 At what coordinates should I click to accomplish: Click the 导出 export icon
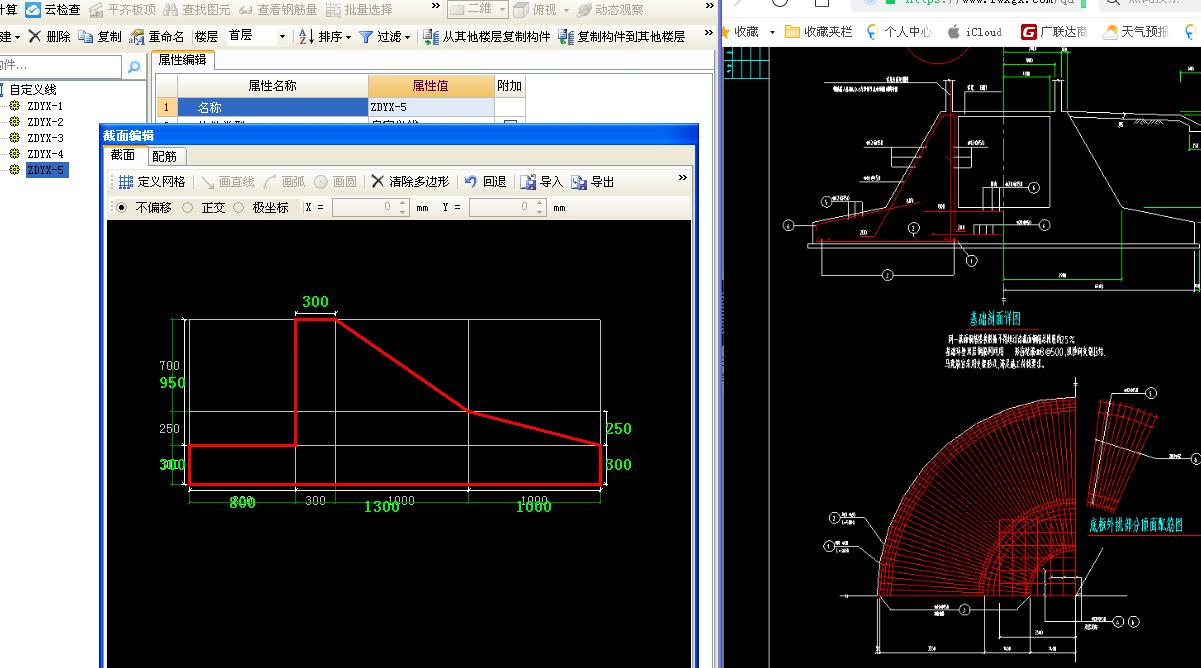click(x=579, y=182)
